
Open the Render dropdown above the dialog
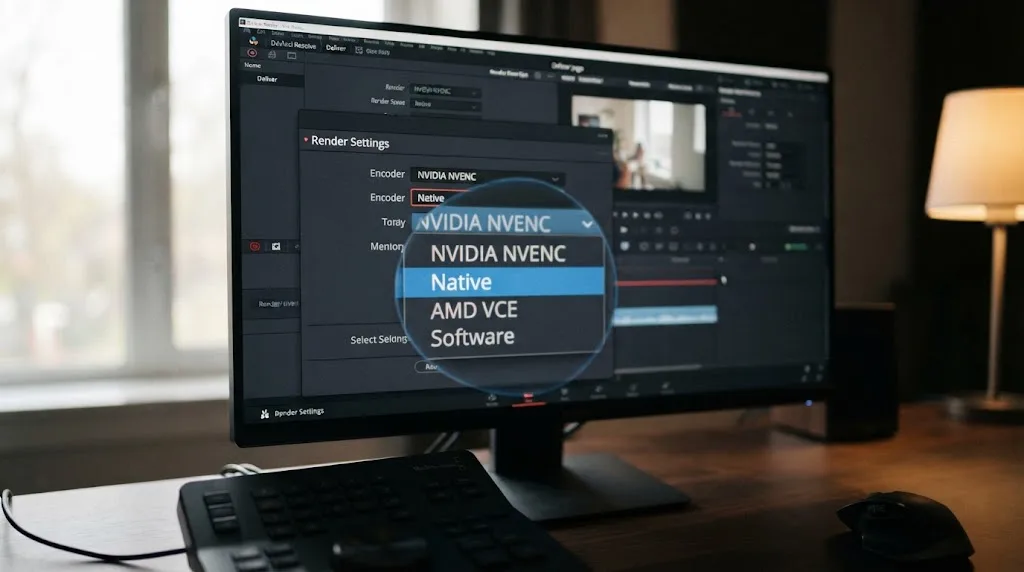[x=446, y=91]
